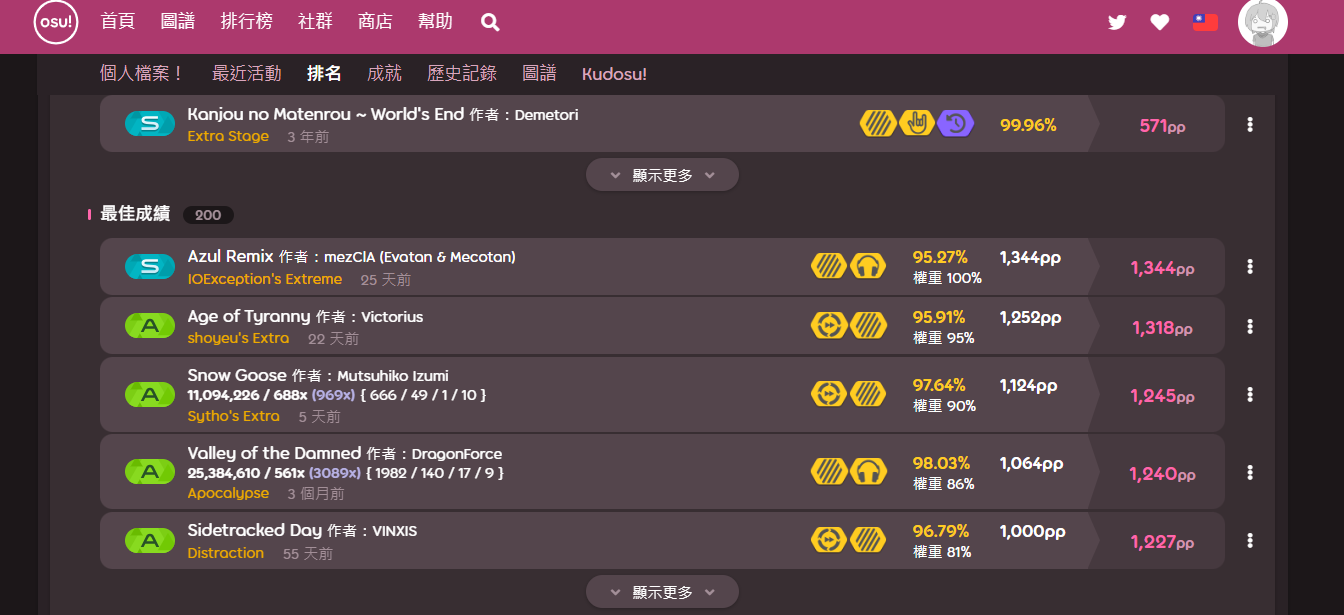Click Hidden mod icon on Sidetracked Day
The image size is (1344, 615).
868,540
